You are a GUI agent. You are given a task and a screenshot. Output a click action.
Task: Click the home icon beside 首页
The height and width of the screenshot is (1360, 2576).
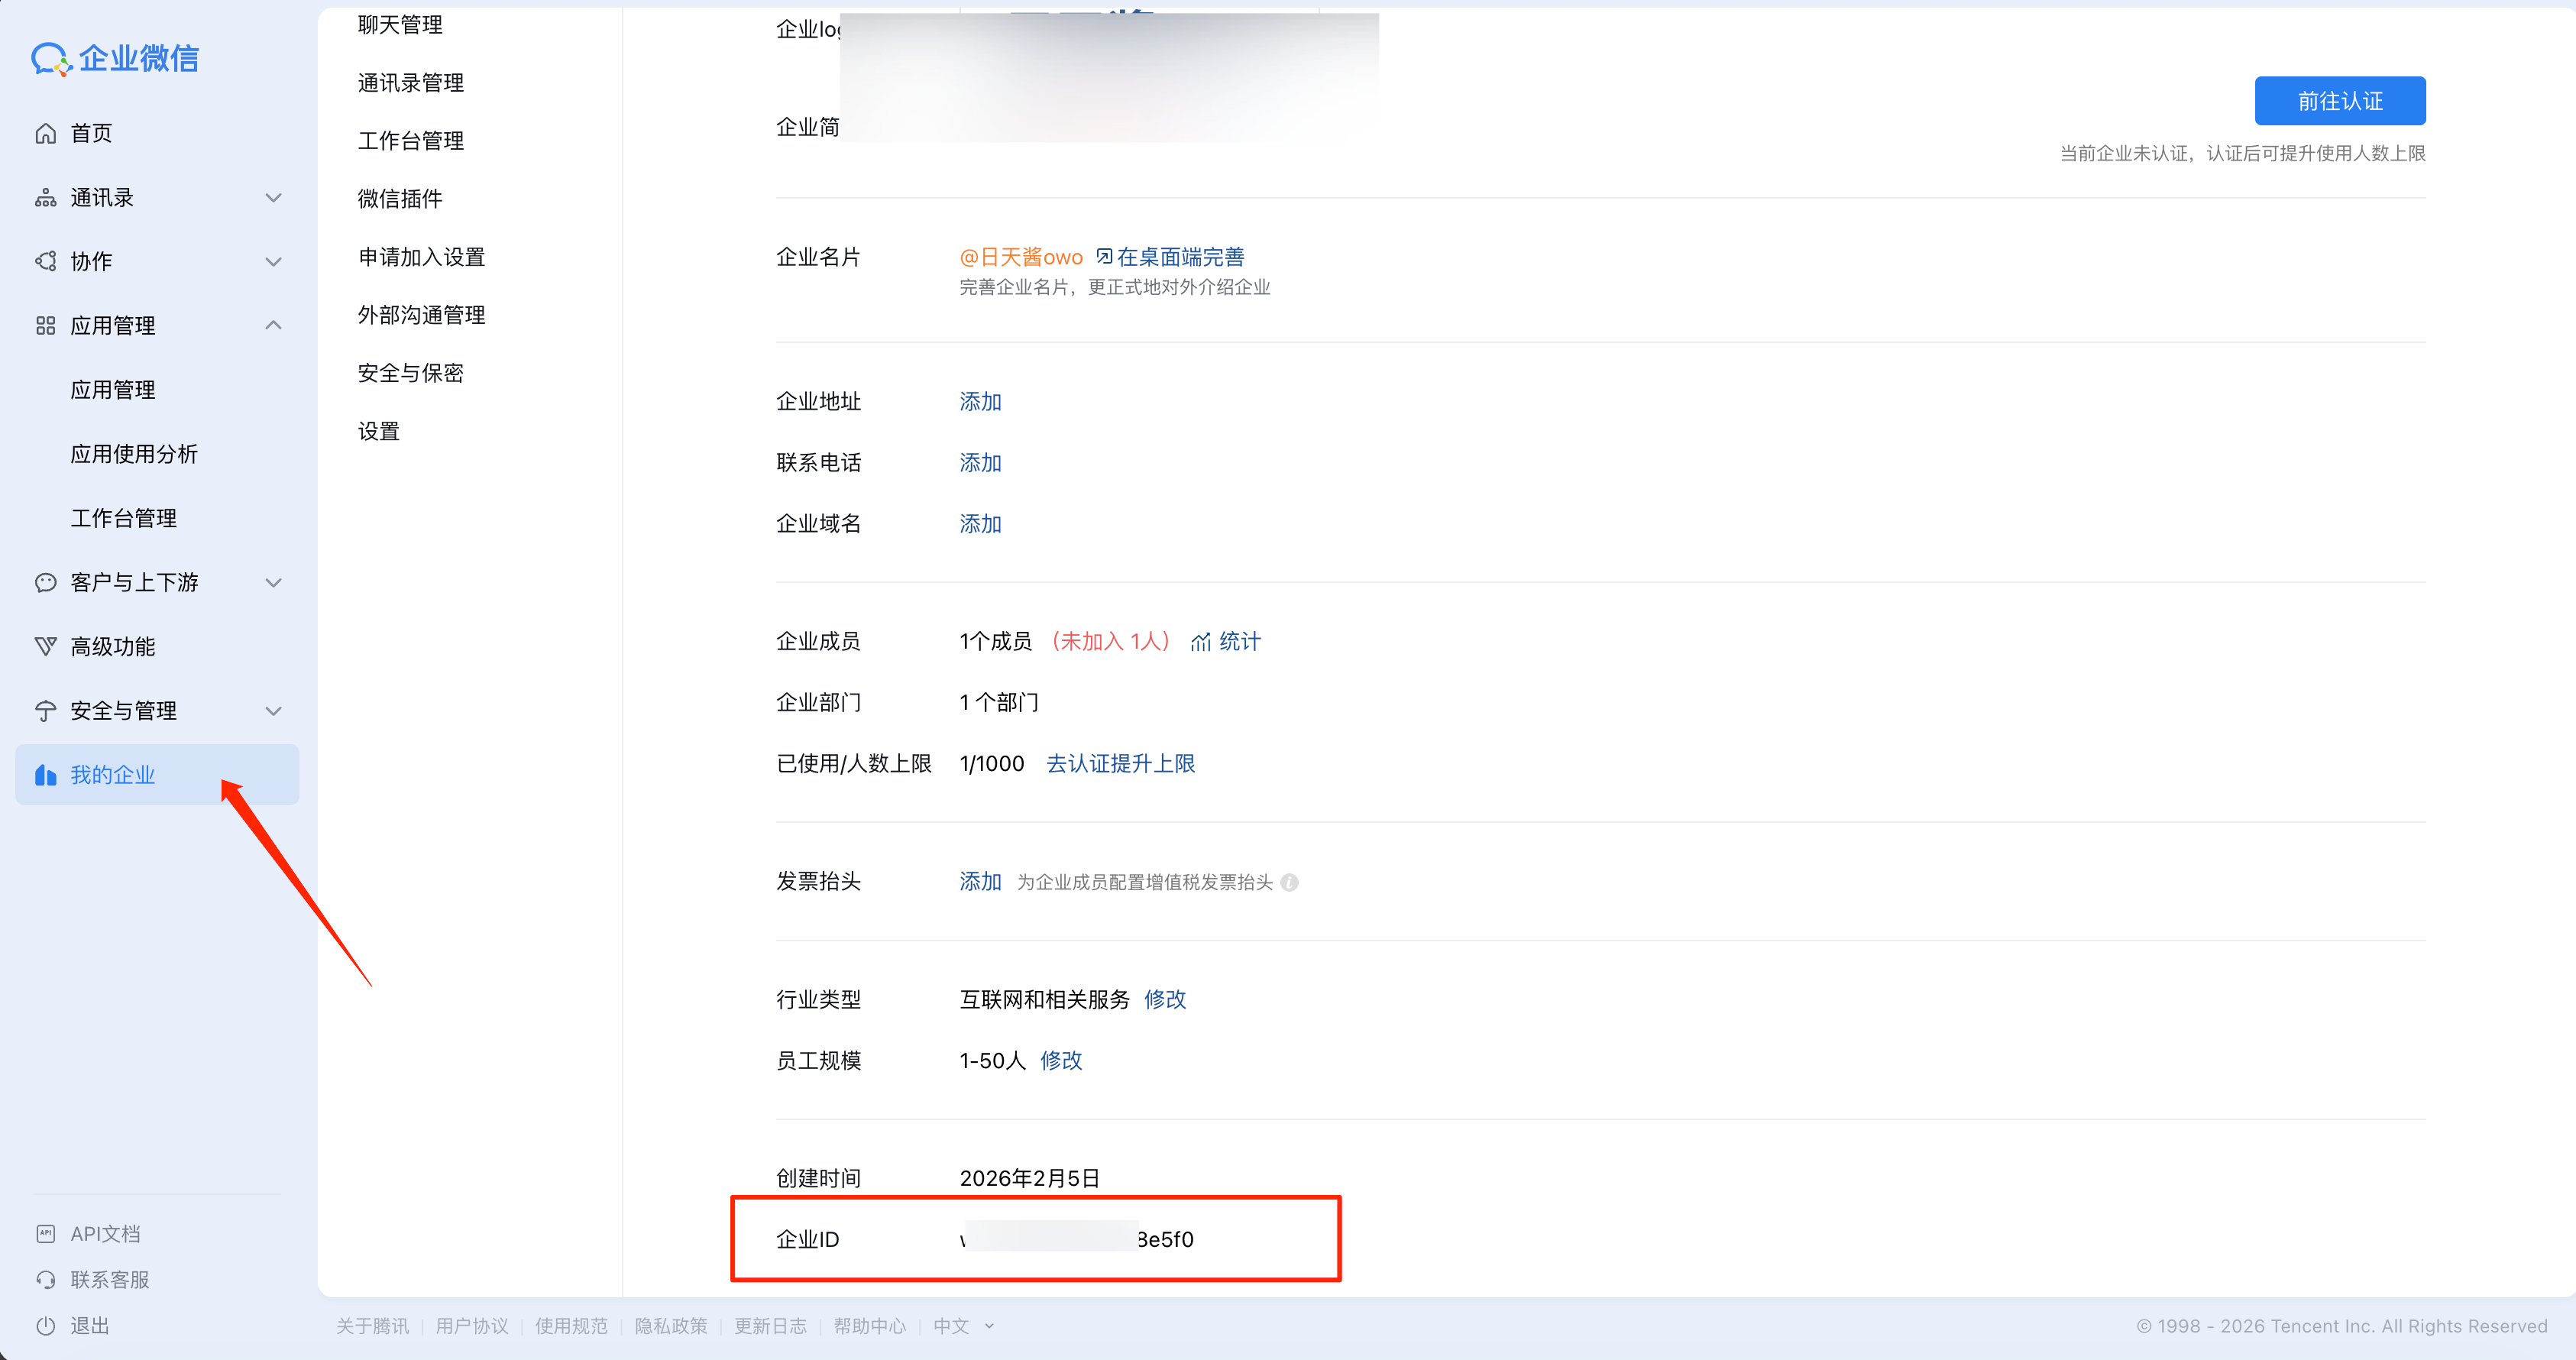[45, 134]
